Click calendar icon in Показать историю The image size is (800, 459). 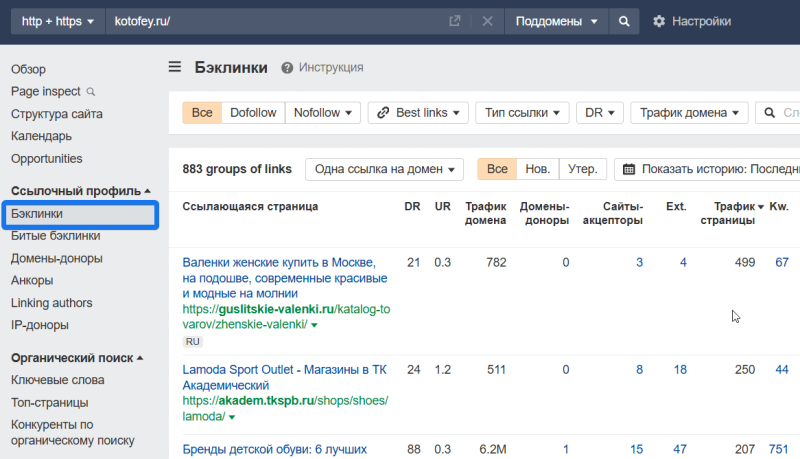click(x=629, y=169)
